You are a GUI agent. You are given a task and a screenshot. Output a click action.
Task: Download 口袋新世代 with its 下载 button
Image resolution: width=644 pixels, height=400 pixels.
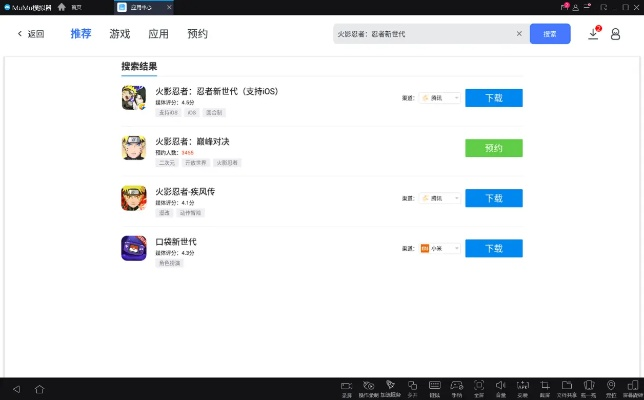click(493, 248)
